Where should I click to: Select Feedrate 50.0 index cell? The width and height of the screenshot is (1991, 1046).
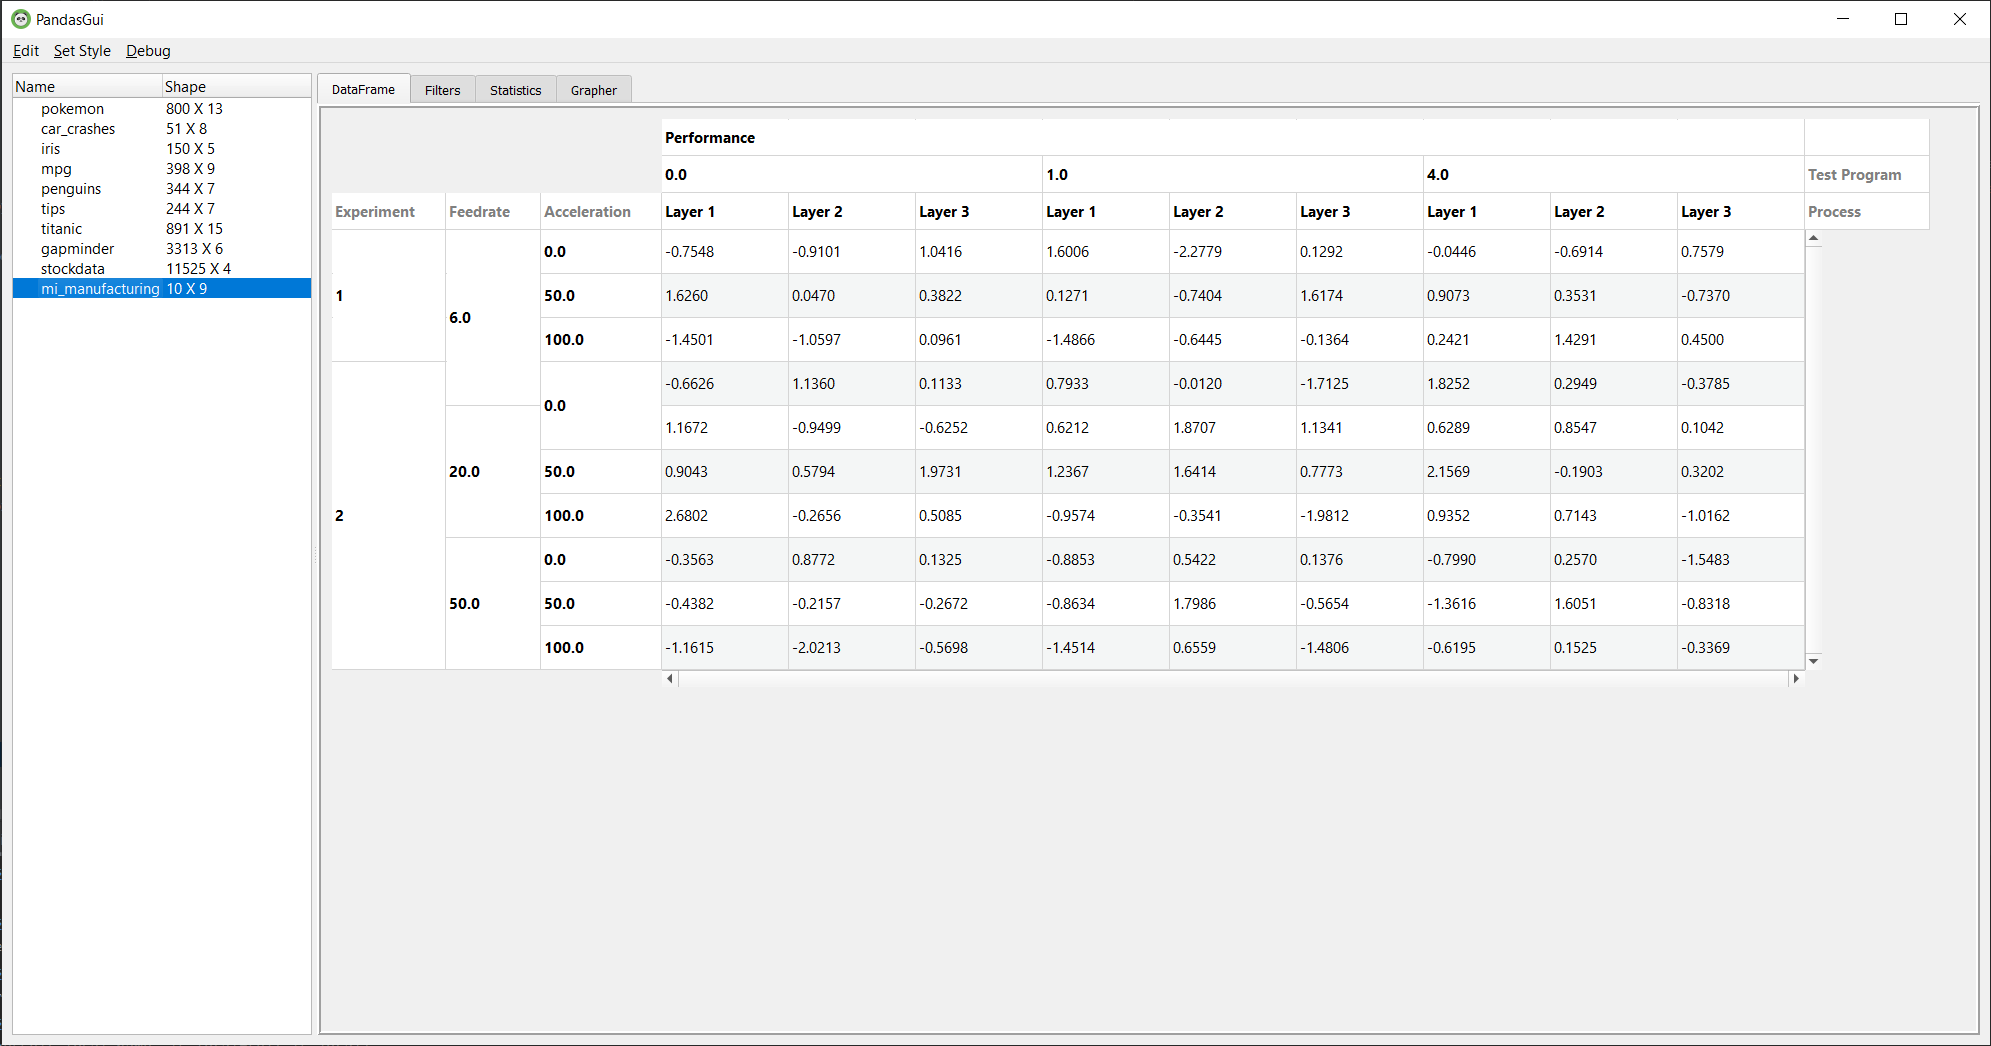492,604
